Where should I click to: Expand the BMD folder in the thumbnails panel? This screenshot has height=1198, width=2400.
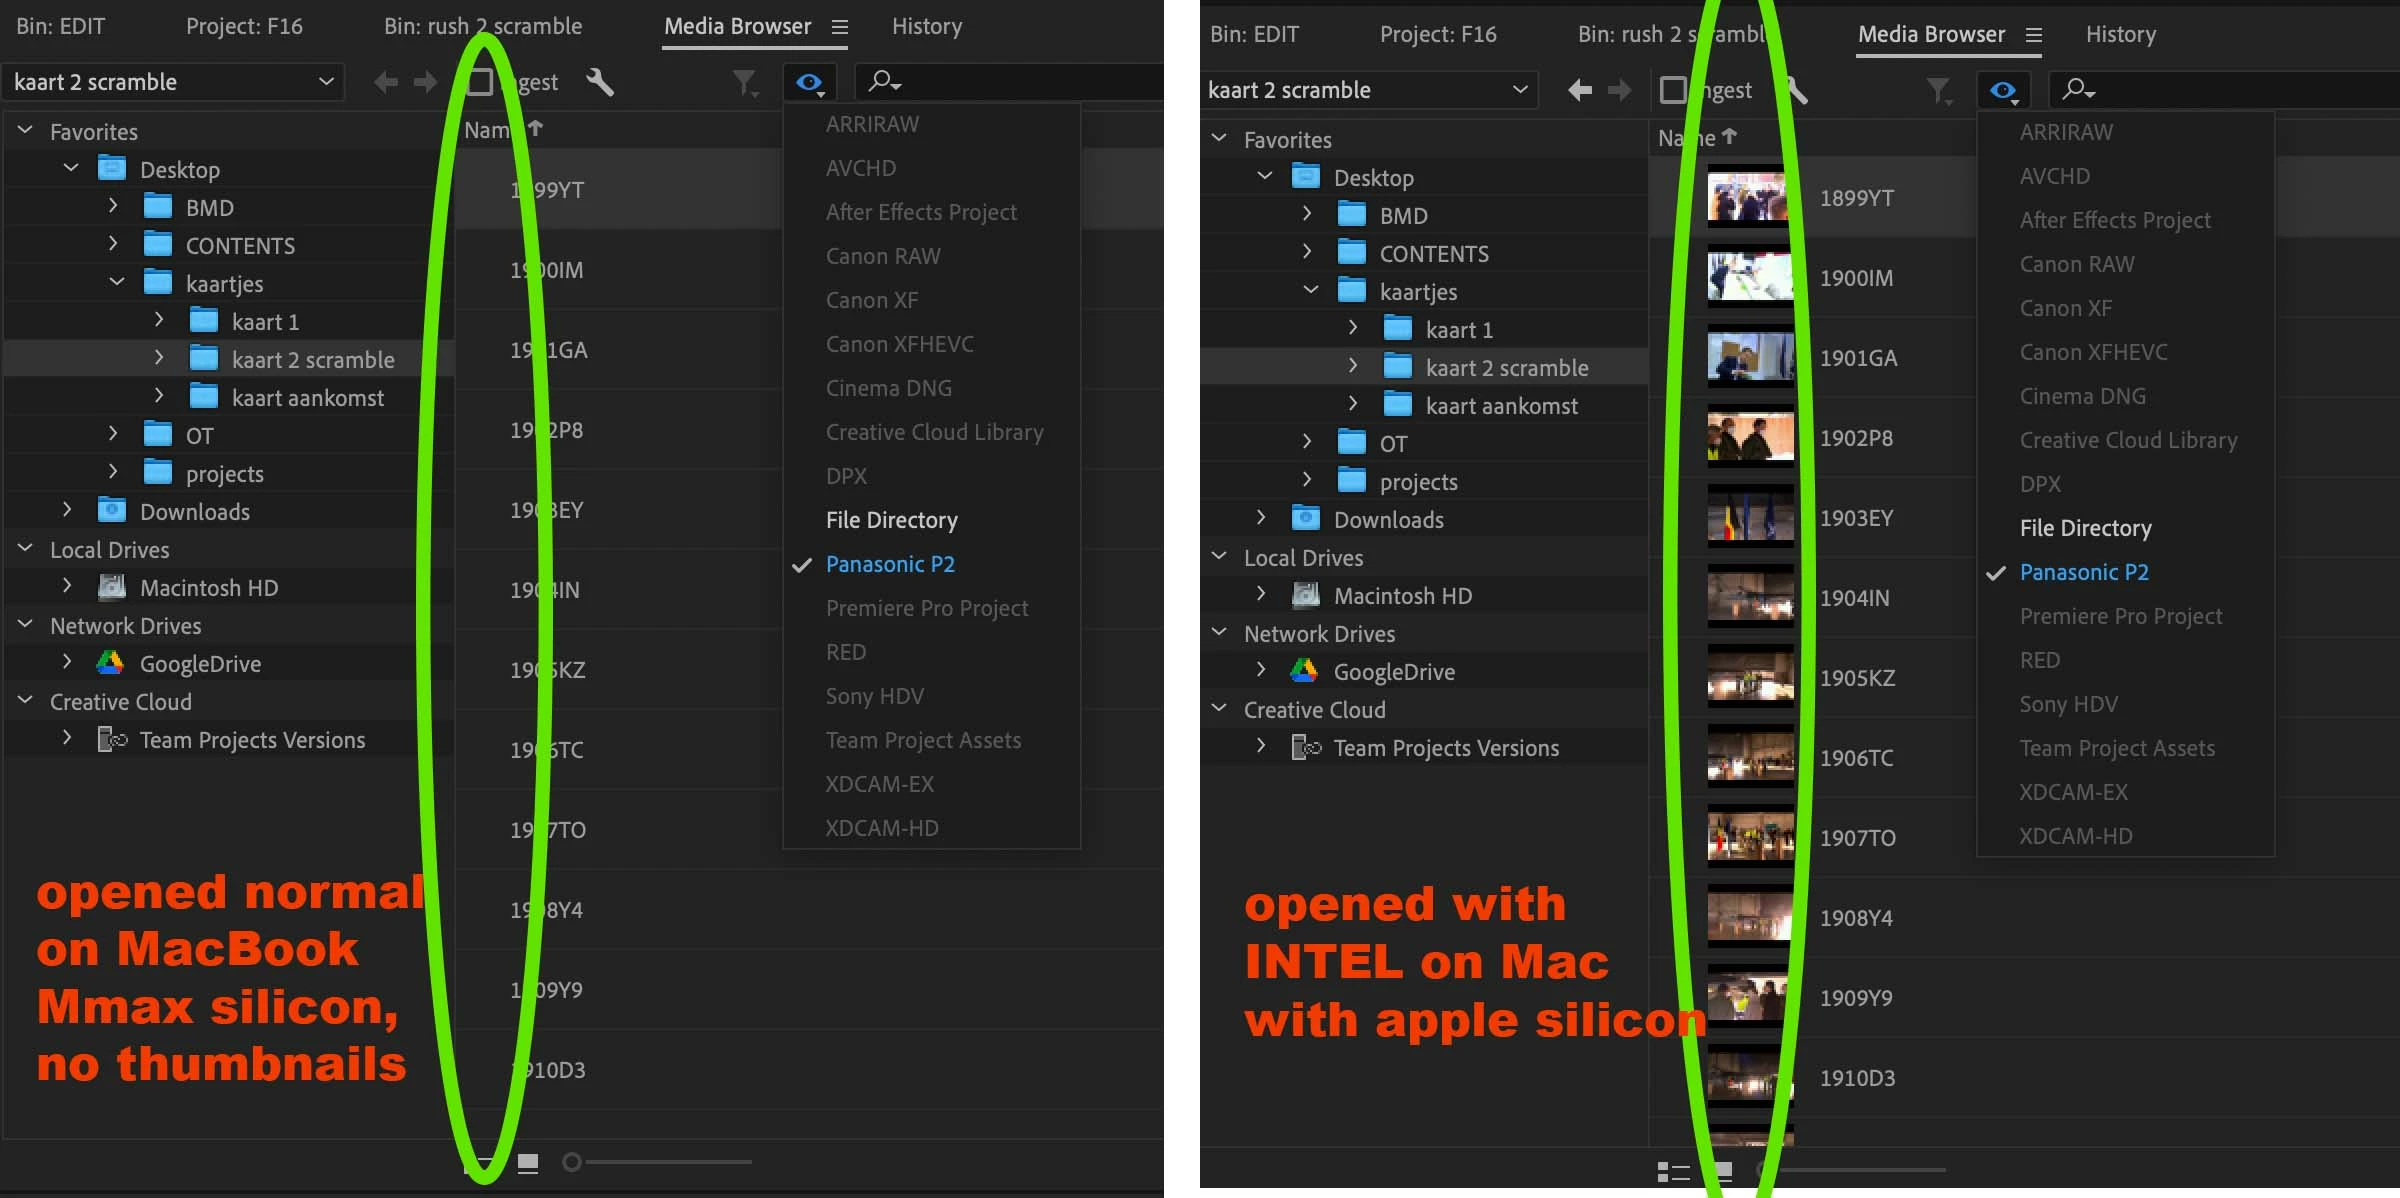1307,215
